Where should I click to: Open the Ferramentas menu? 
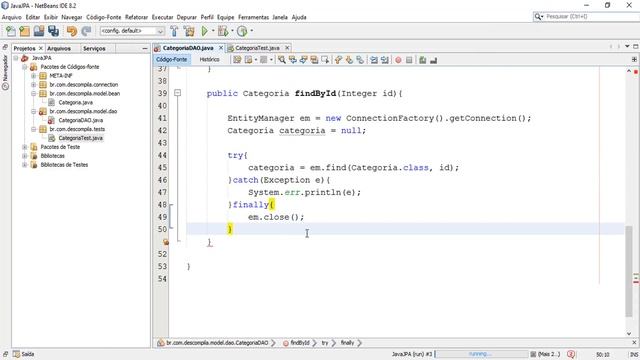[x=253, y=17]
